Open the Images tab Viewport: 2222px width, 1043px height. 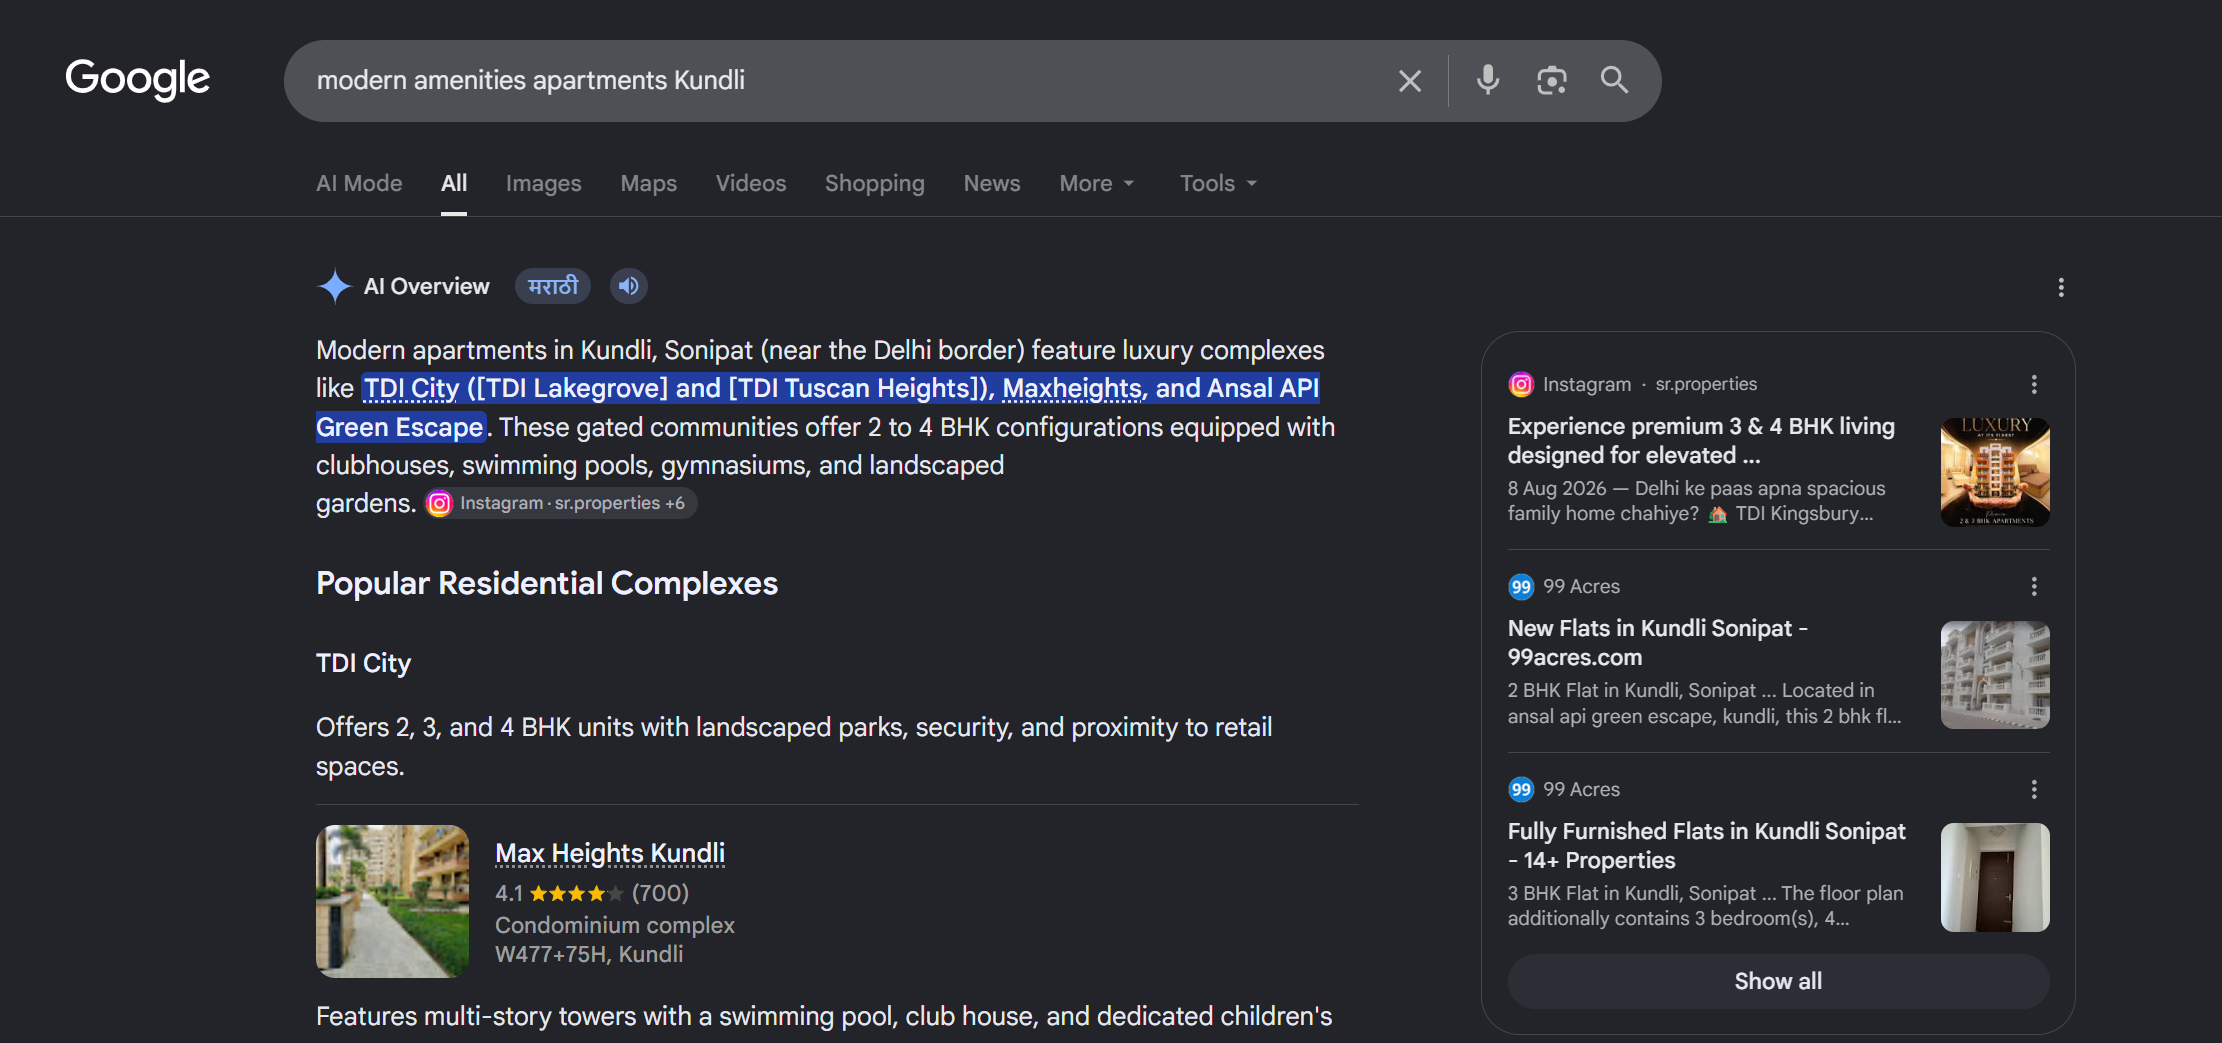point(544,183)
